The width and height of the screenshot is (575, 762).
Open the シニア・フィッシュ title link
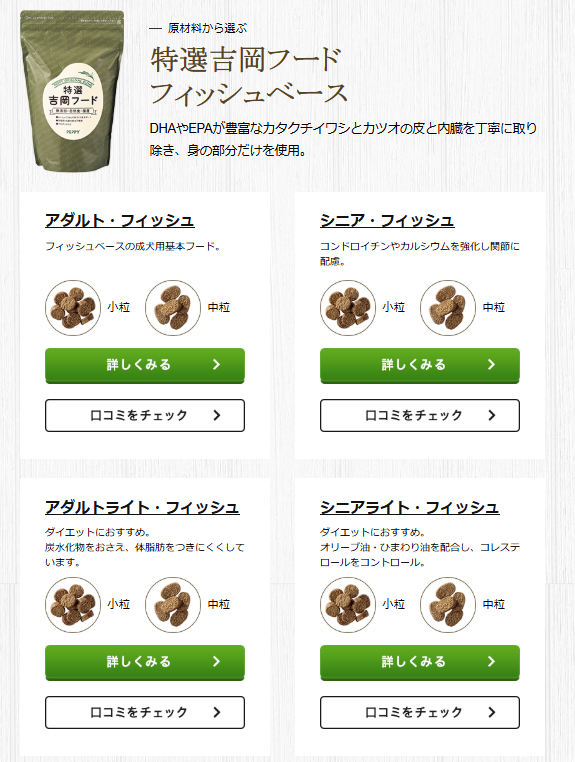[x=387, y=221]
